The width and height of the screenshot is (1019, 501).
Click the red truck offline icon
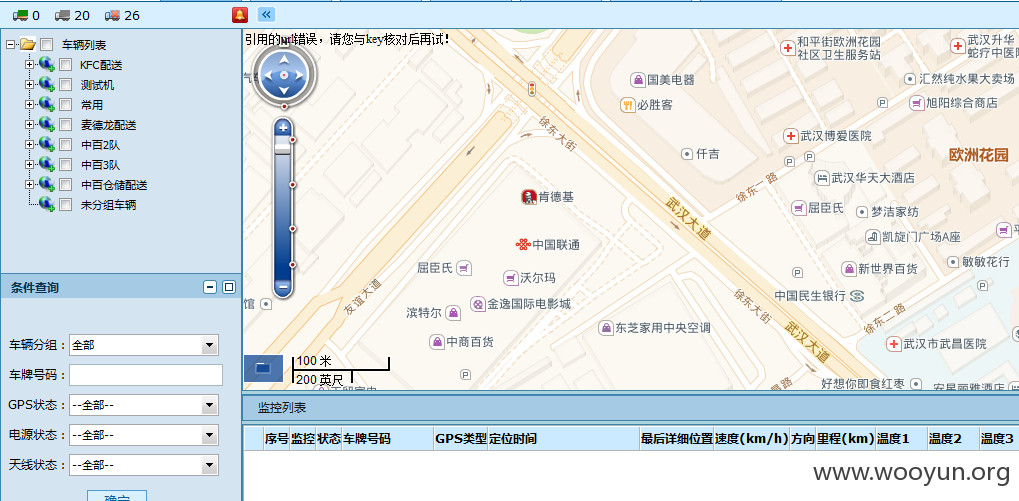(x=112, y=15)
